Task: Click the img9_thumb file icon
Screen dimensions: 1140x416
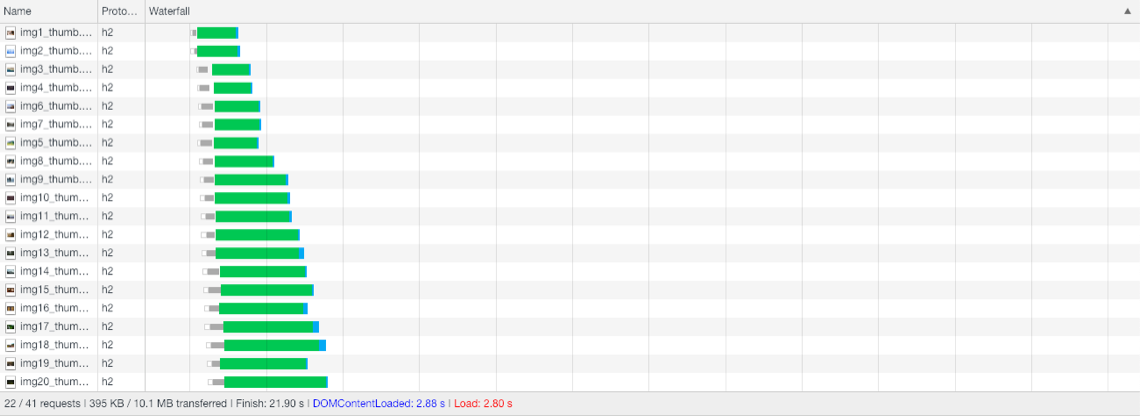Action: 10,180
